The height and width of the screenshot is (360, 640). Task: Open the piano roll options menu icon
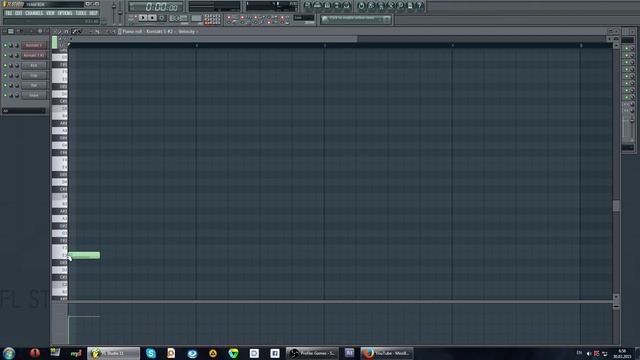56,31
